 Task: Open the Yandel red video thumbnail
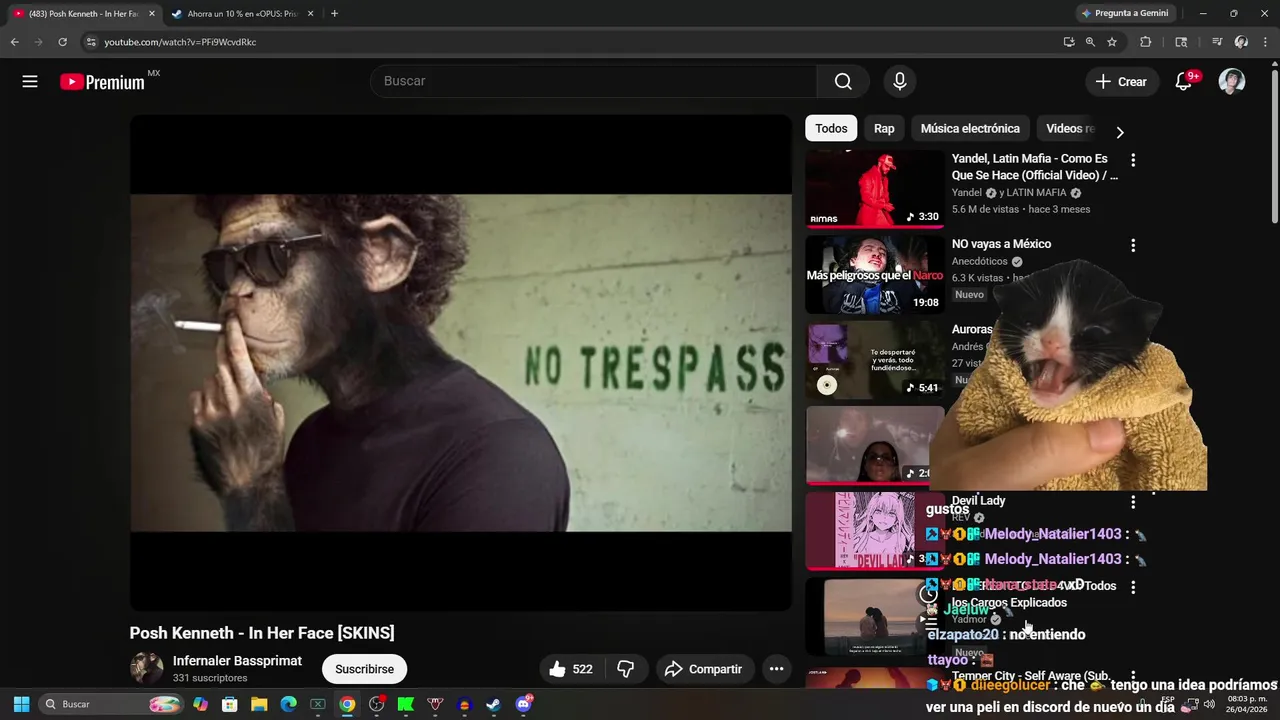coord(875,189)
